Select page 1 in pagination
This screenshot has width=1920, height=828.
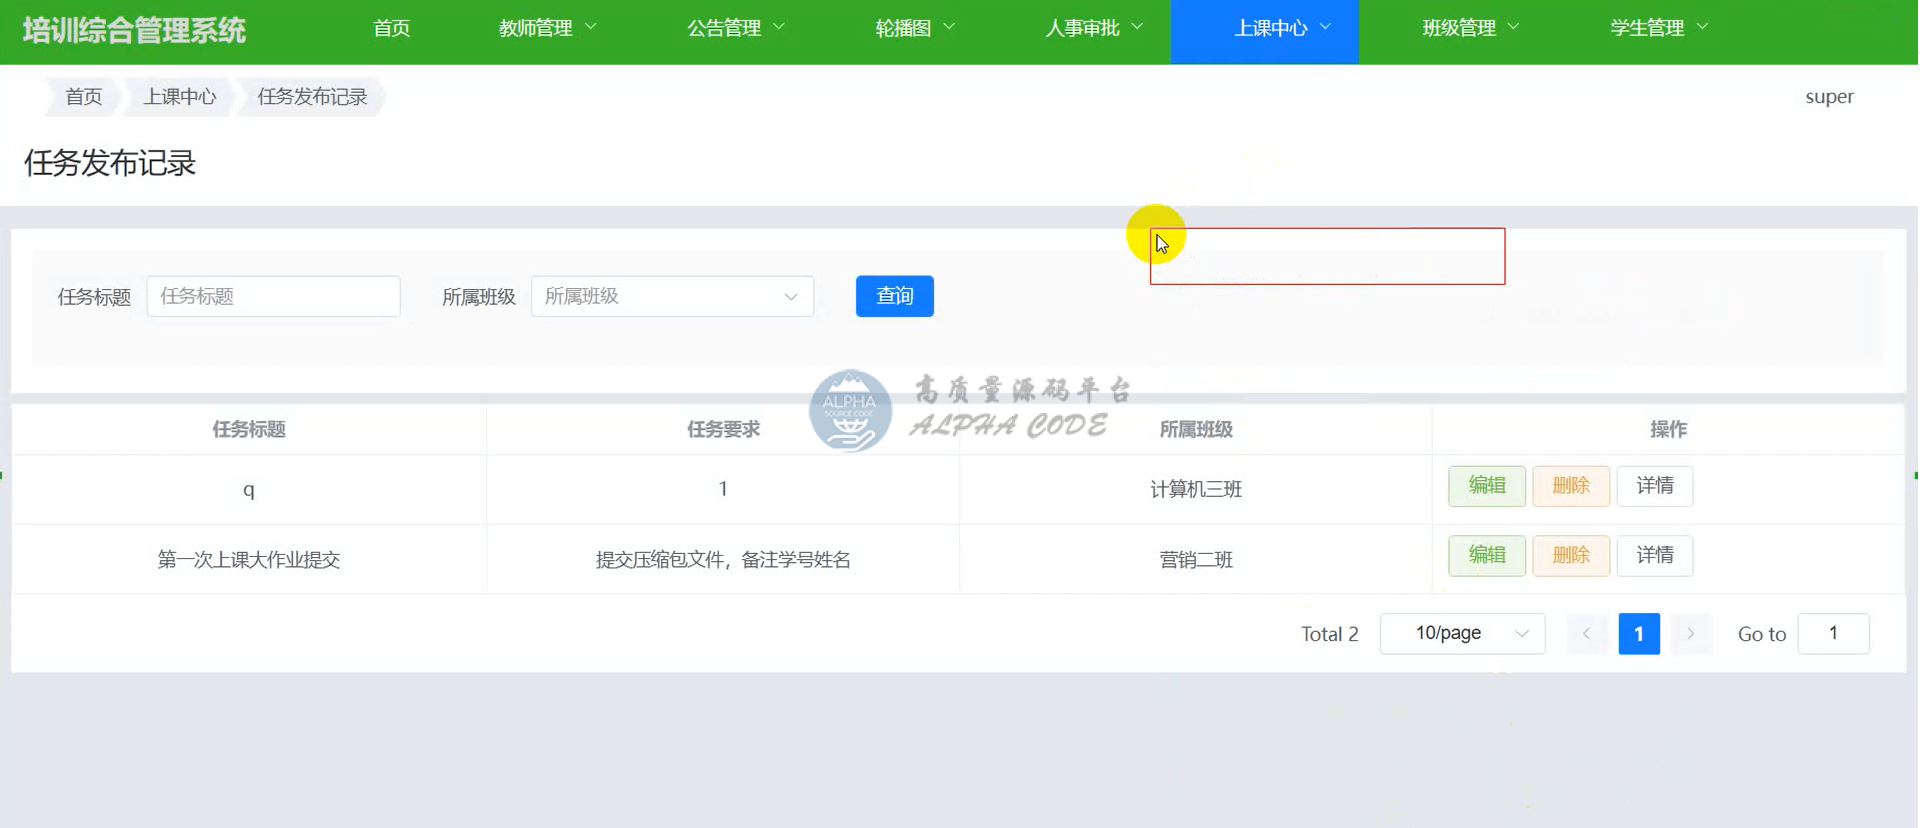(1638, 634)
